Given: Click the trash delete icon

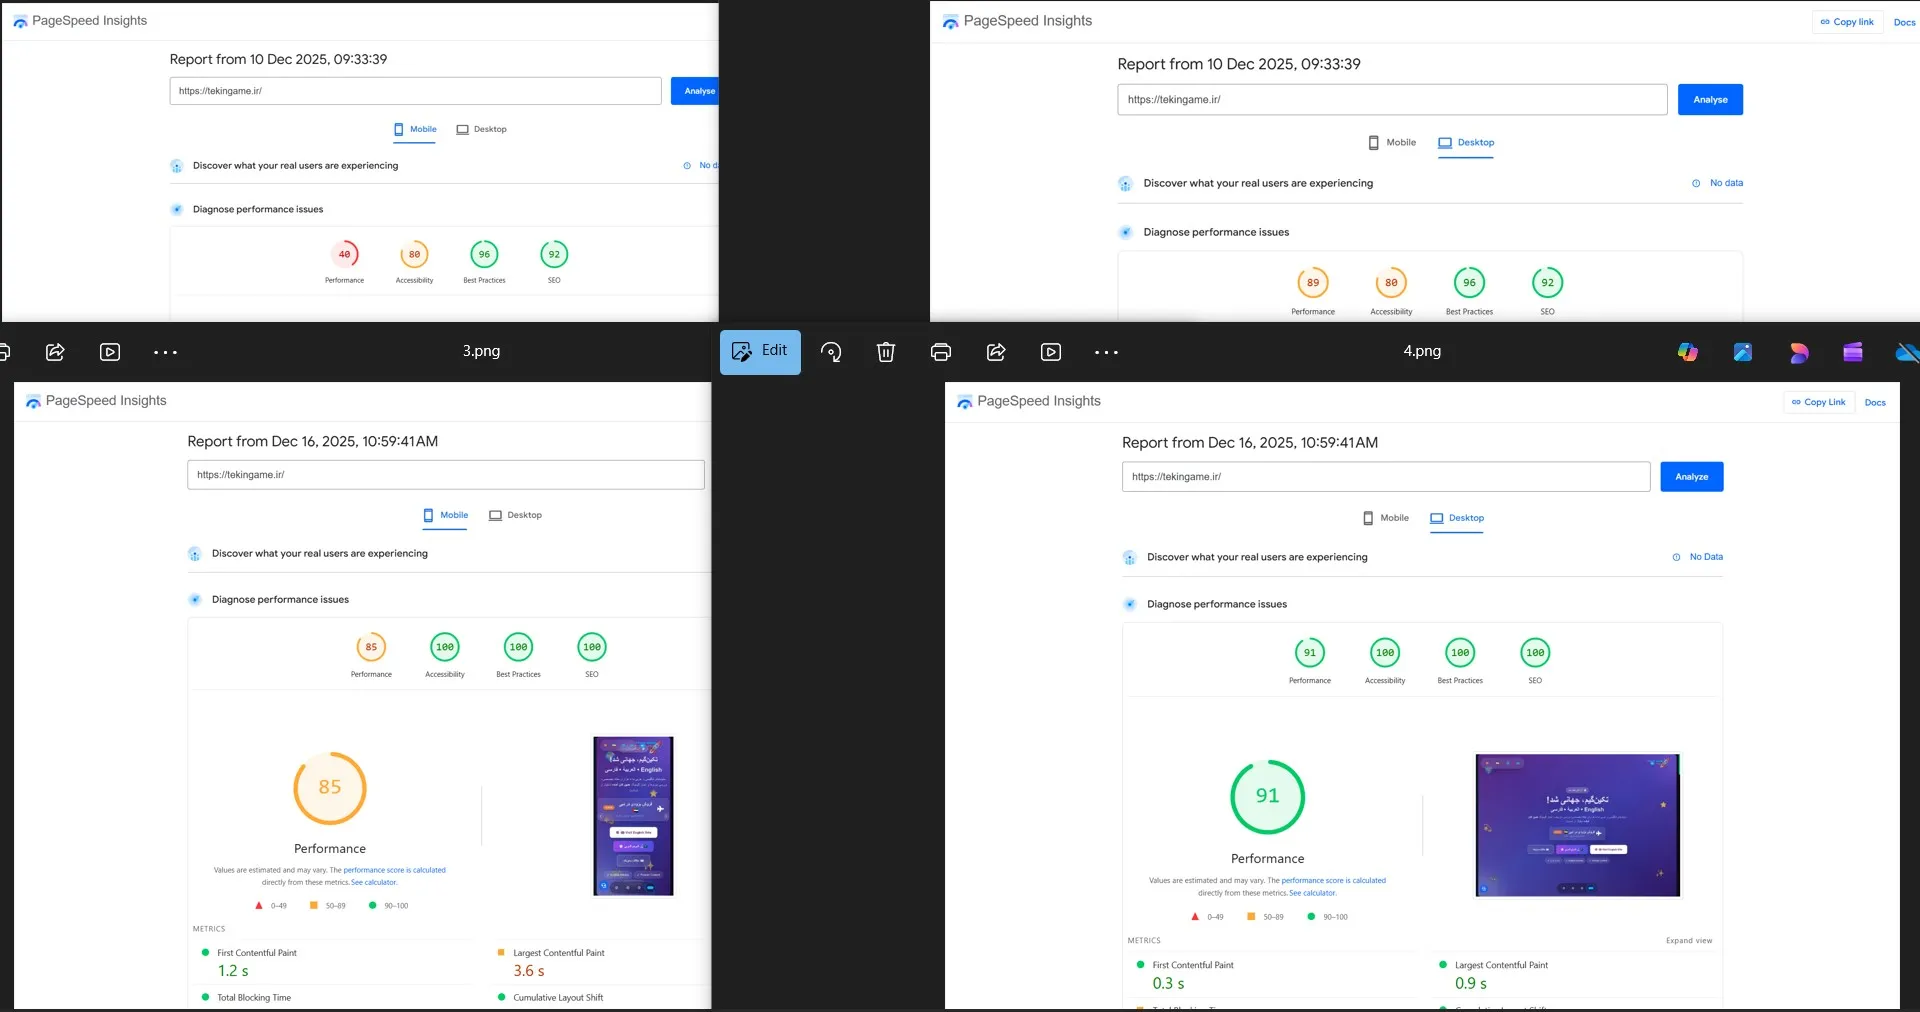Looking at the screenshot, I should [886, 352].
